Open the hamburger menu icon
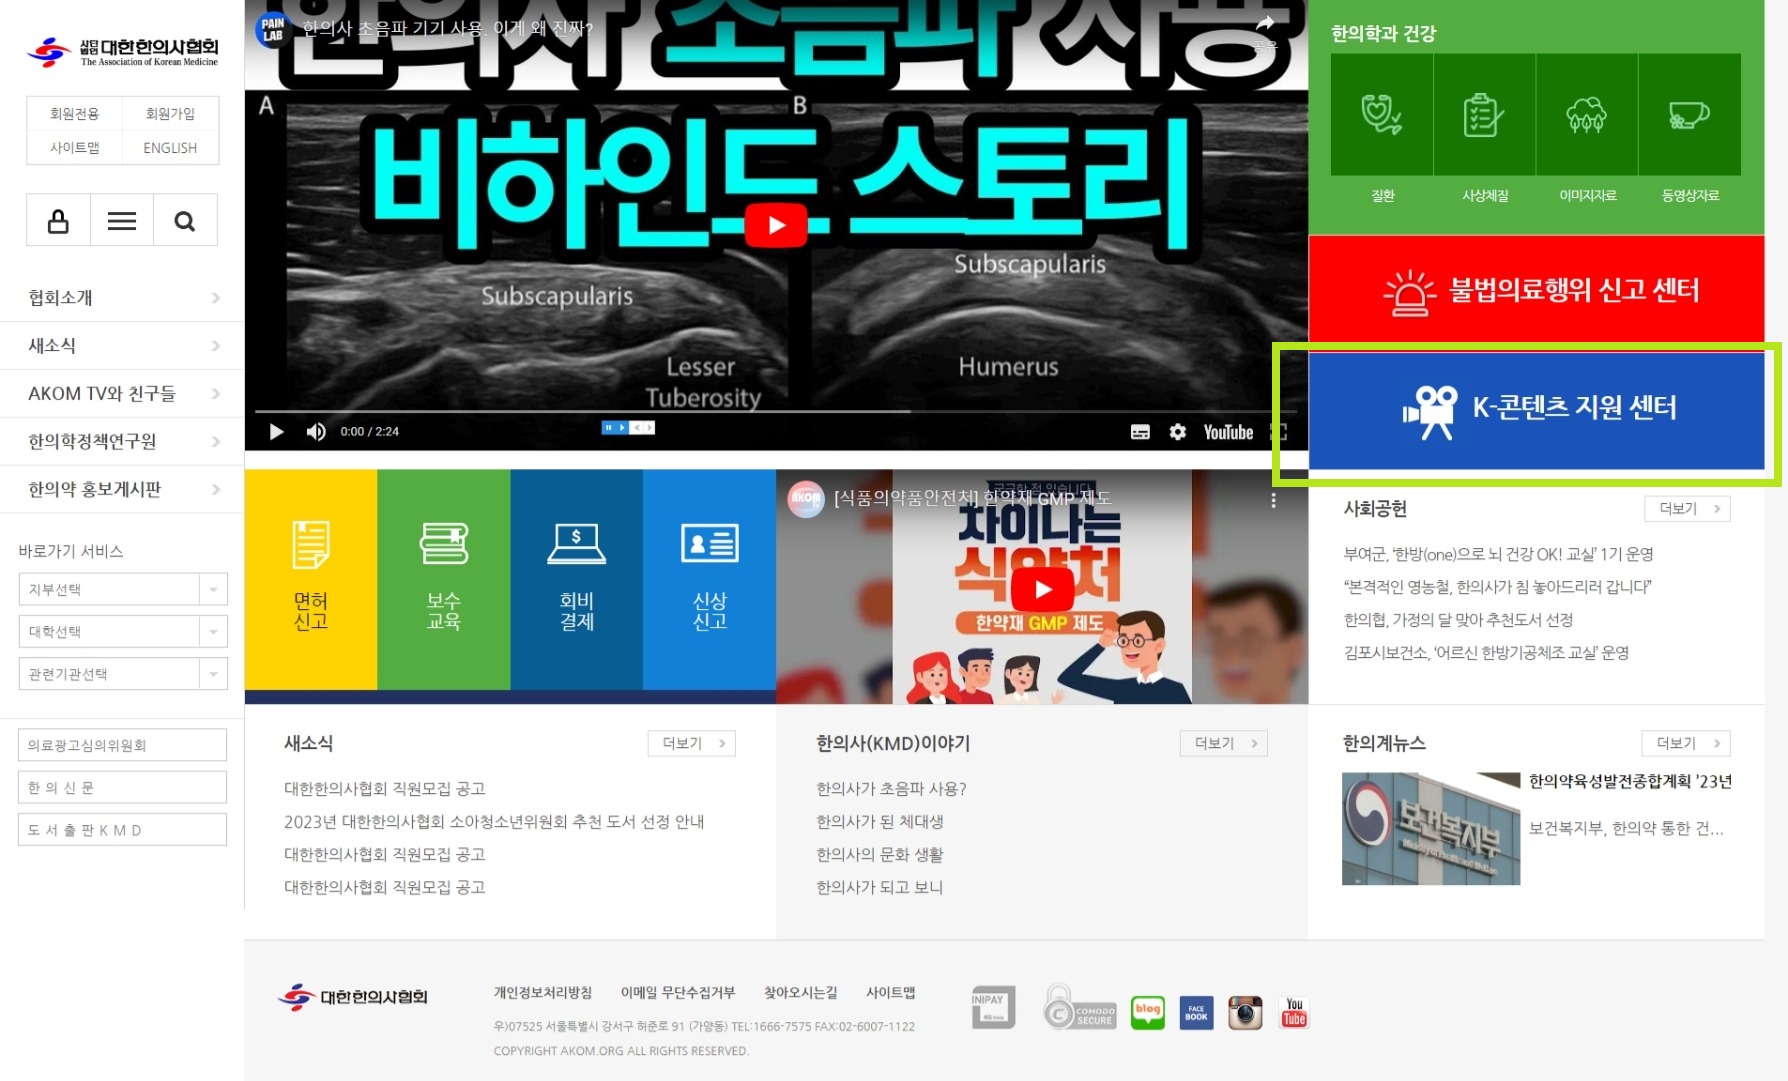Viewport: 1788px width, 1081px height. (122, 221)
